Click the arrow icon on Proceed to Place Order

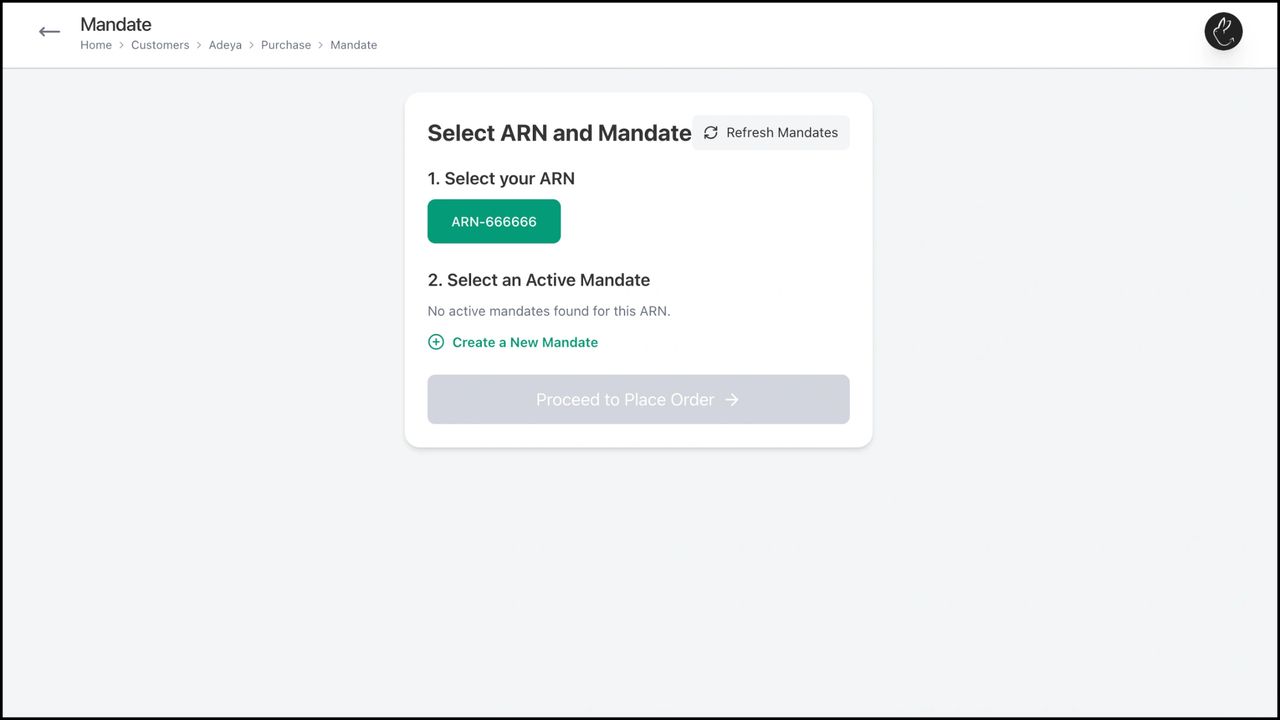point(732,400)
